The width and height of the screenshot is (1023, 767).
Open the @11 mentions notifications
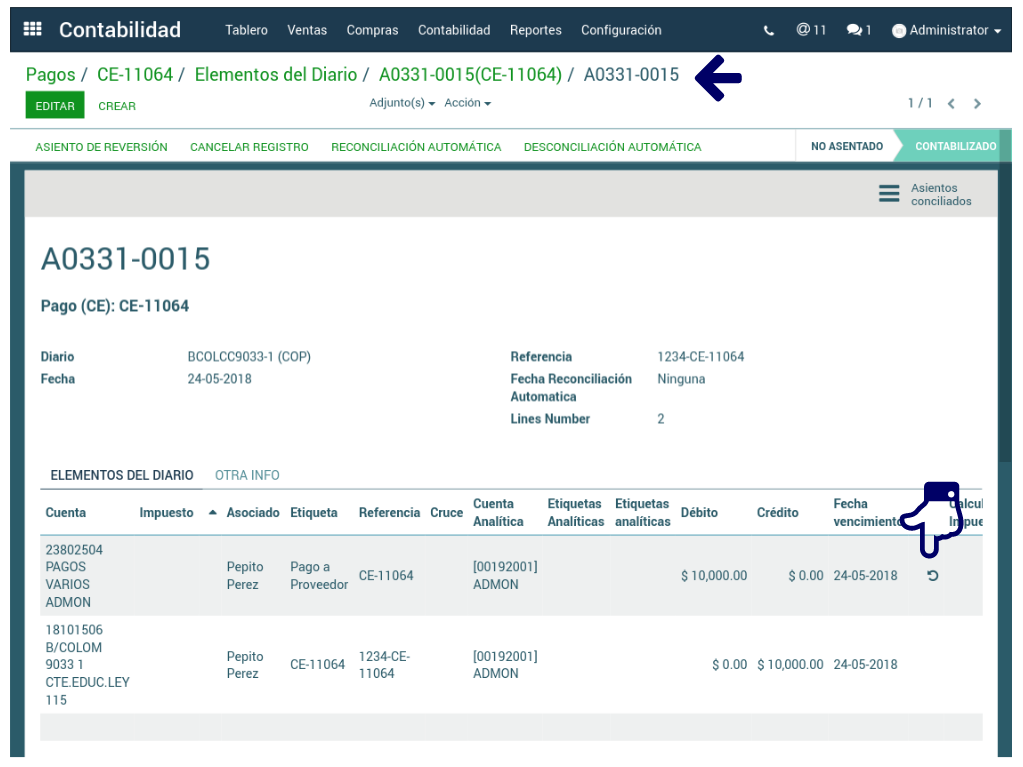[811, 30]
